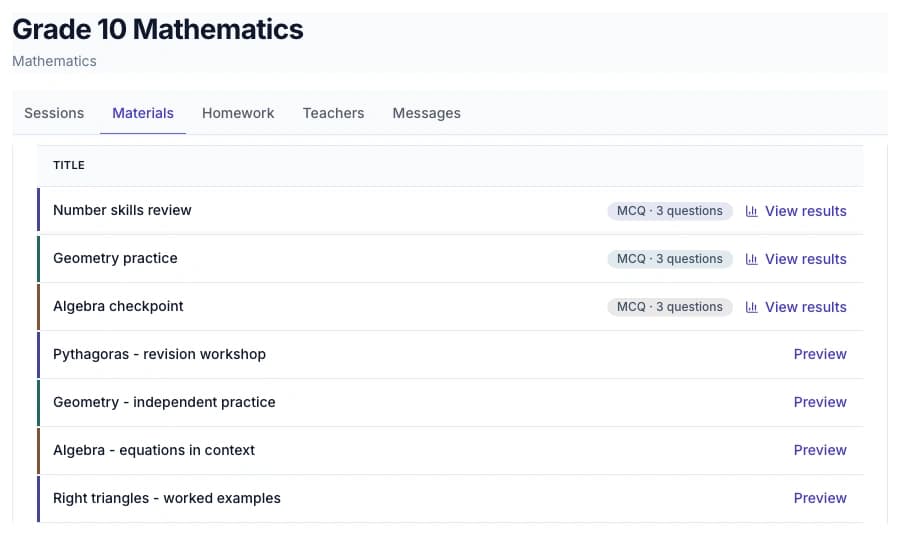
Task: Click bar chart icon in Geometry practice row
Action: pyautogui.click(x=751, y=259)
